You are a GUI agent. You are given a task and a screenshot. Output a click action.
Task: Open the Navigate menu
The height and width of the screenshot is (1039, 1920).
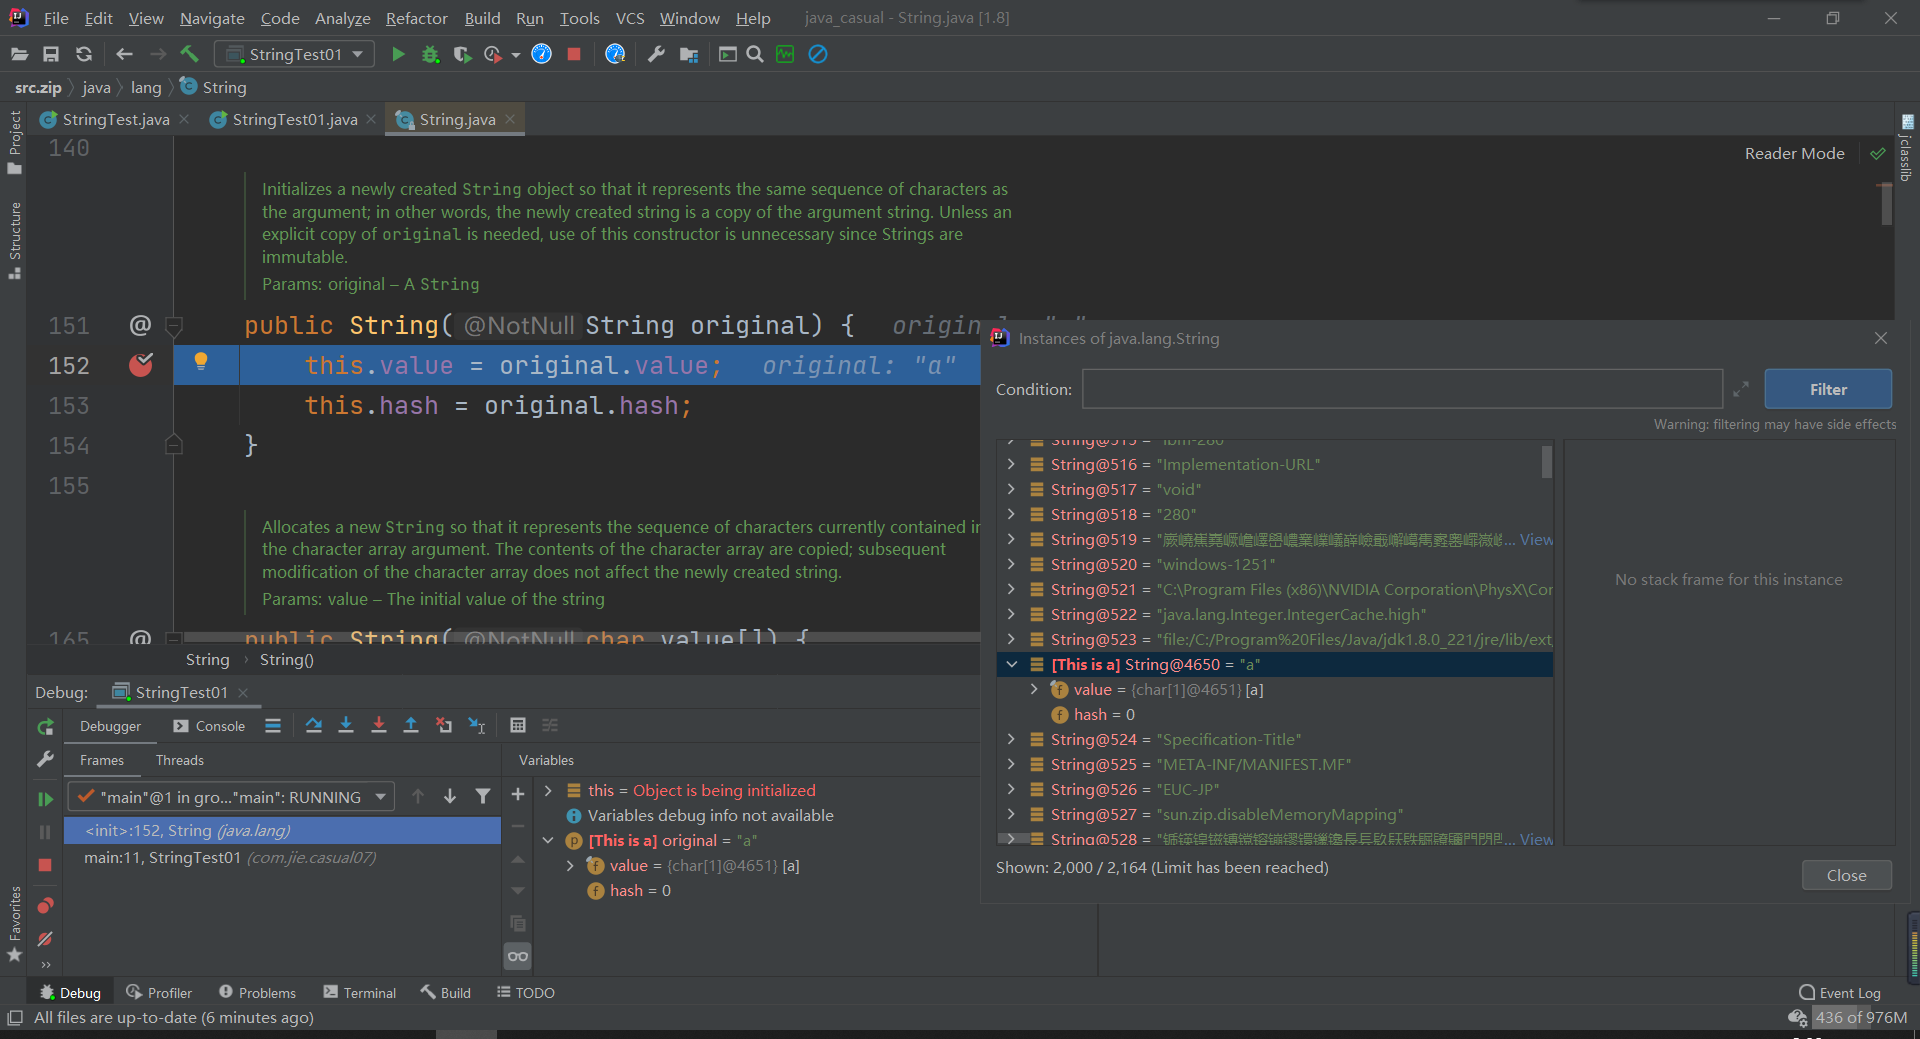(x=212, y=18)
